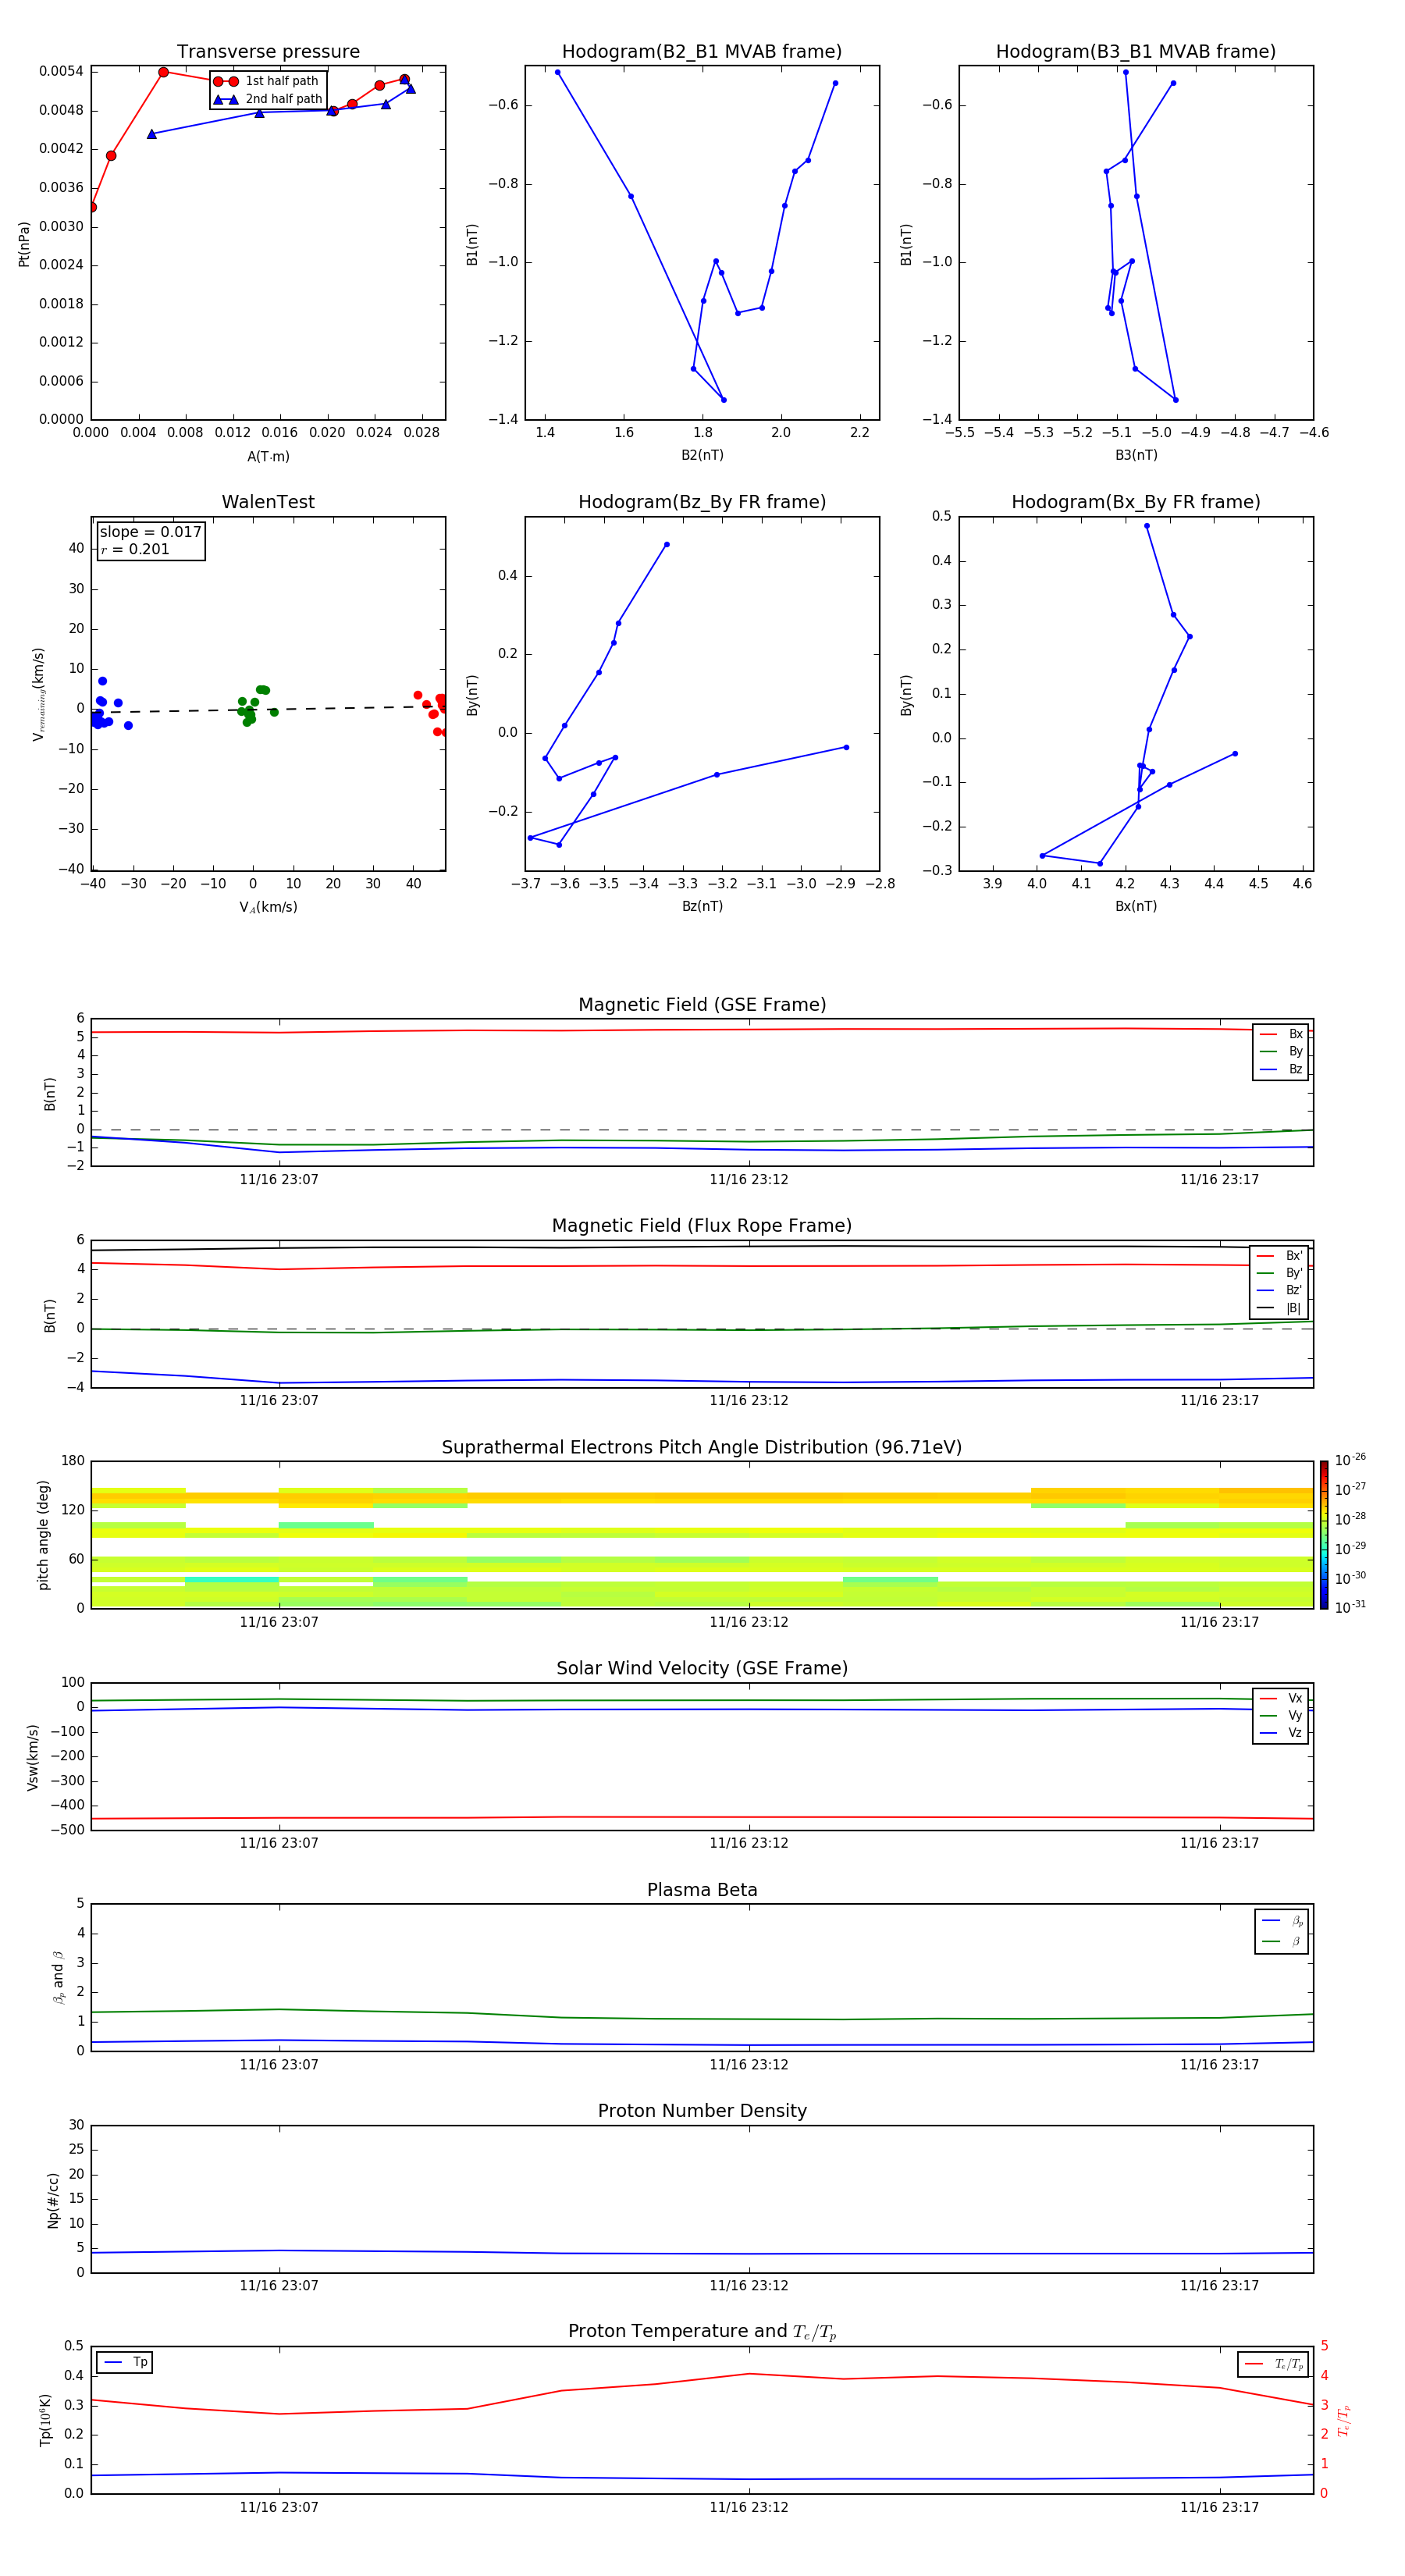Screen dimensions: 1405x2576
Task: Click '11/16 23:07' tick under GSE magnetic plot
Action: [279, 1180]
